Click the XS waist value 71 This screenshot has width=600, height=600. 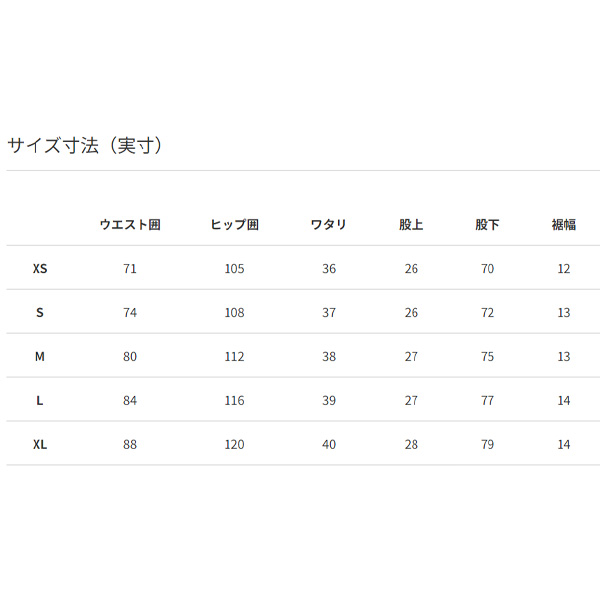tap(130, 269)
